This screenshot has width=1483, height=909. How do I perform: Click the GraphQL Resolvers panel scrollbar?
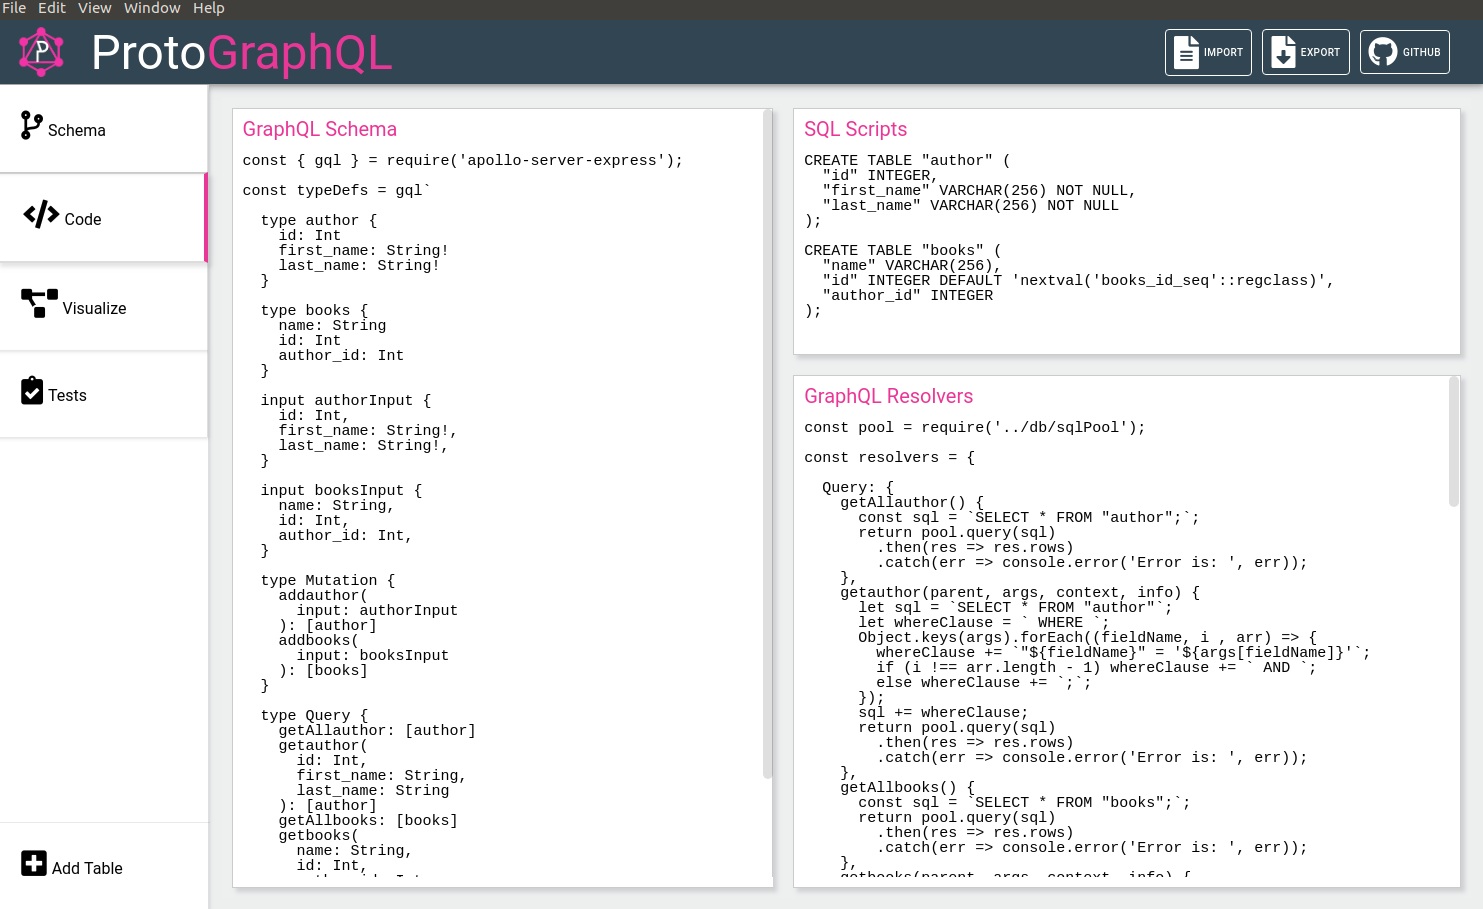[x=1454, y=442]
